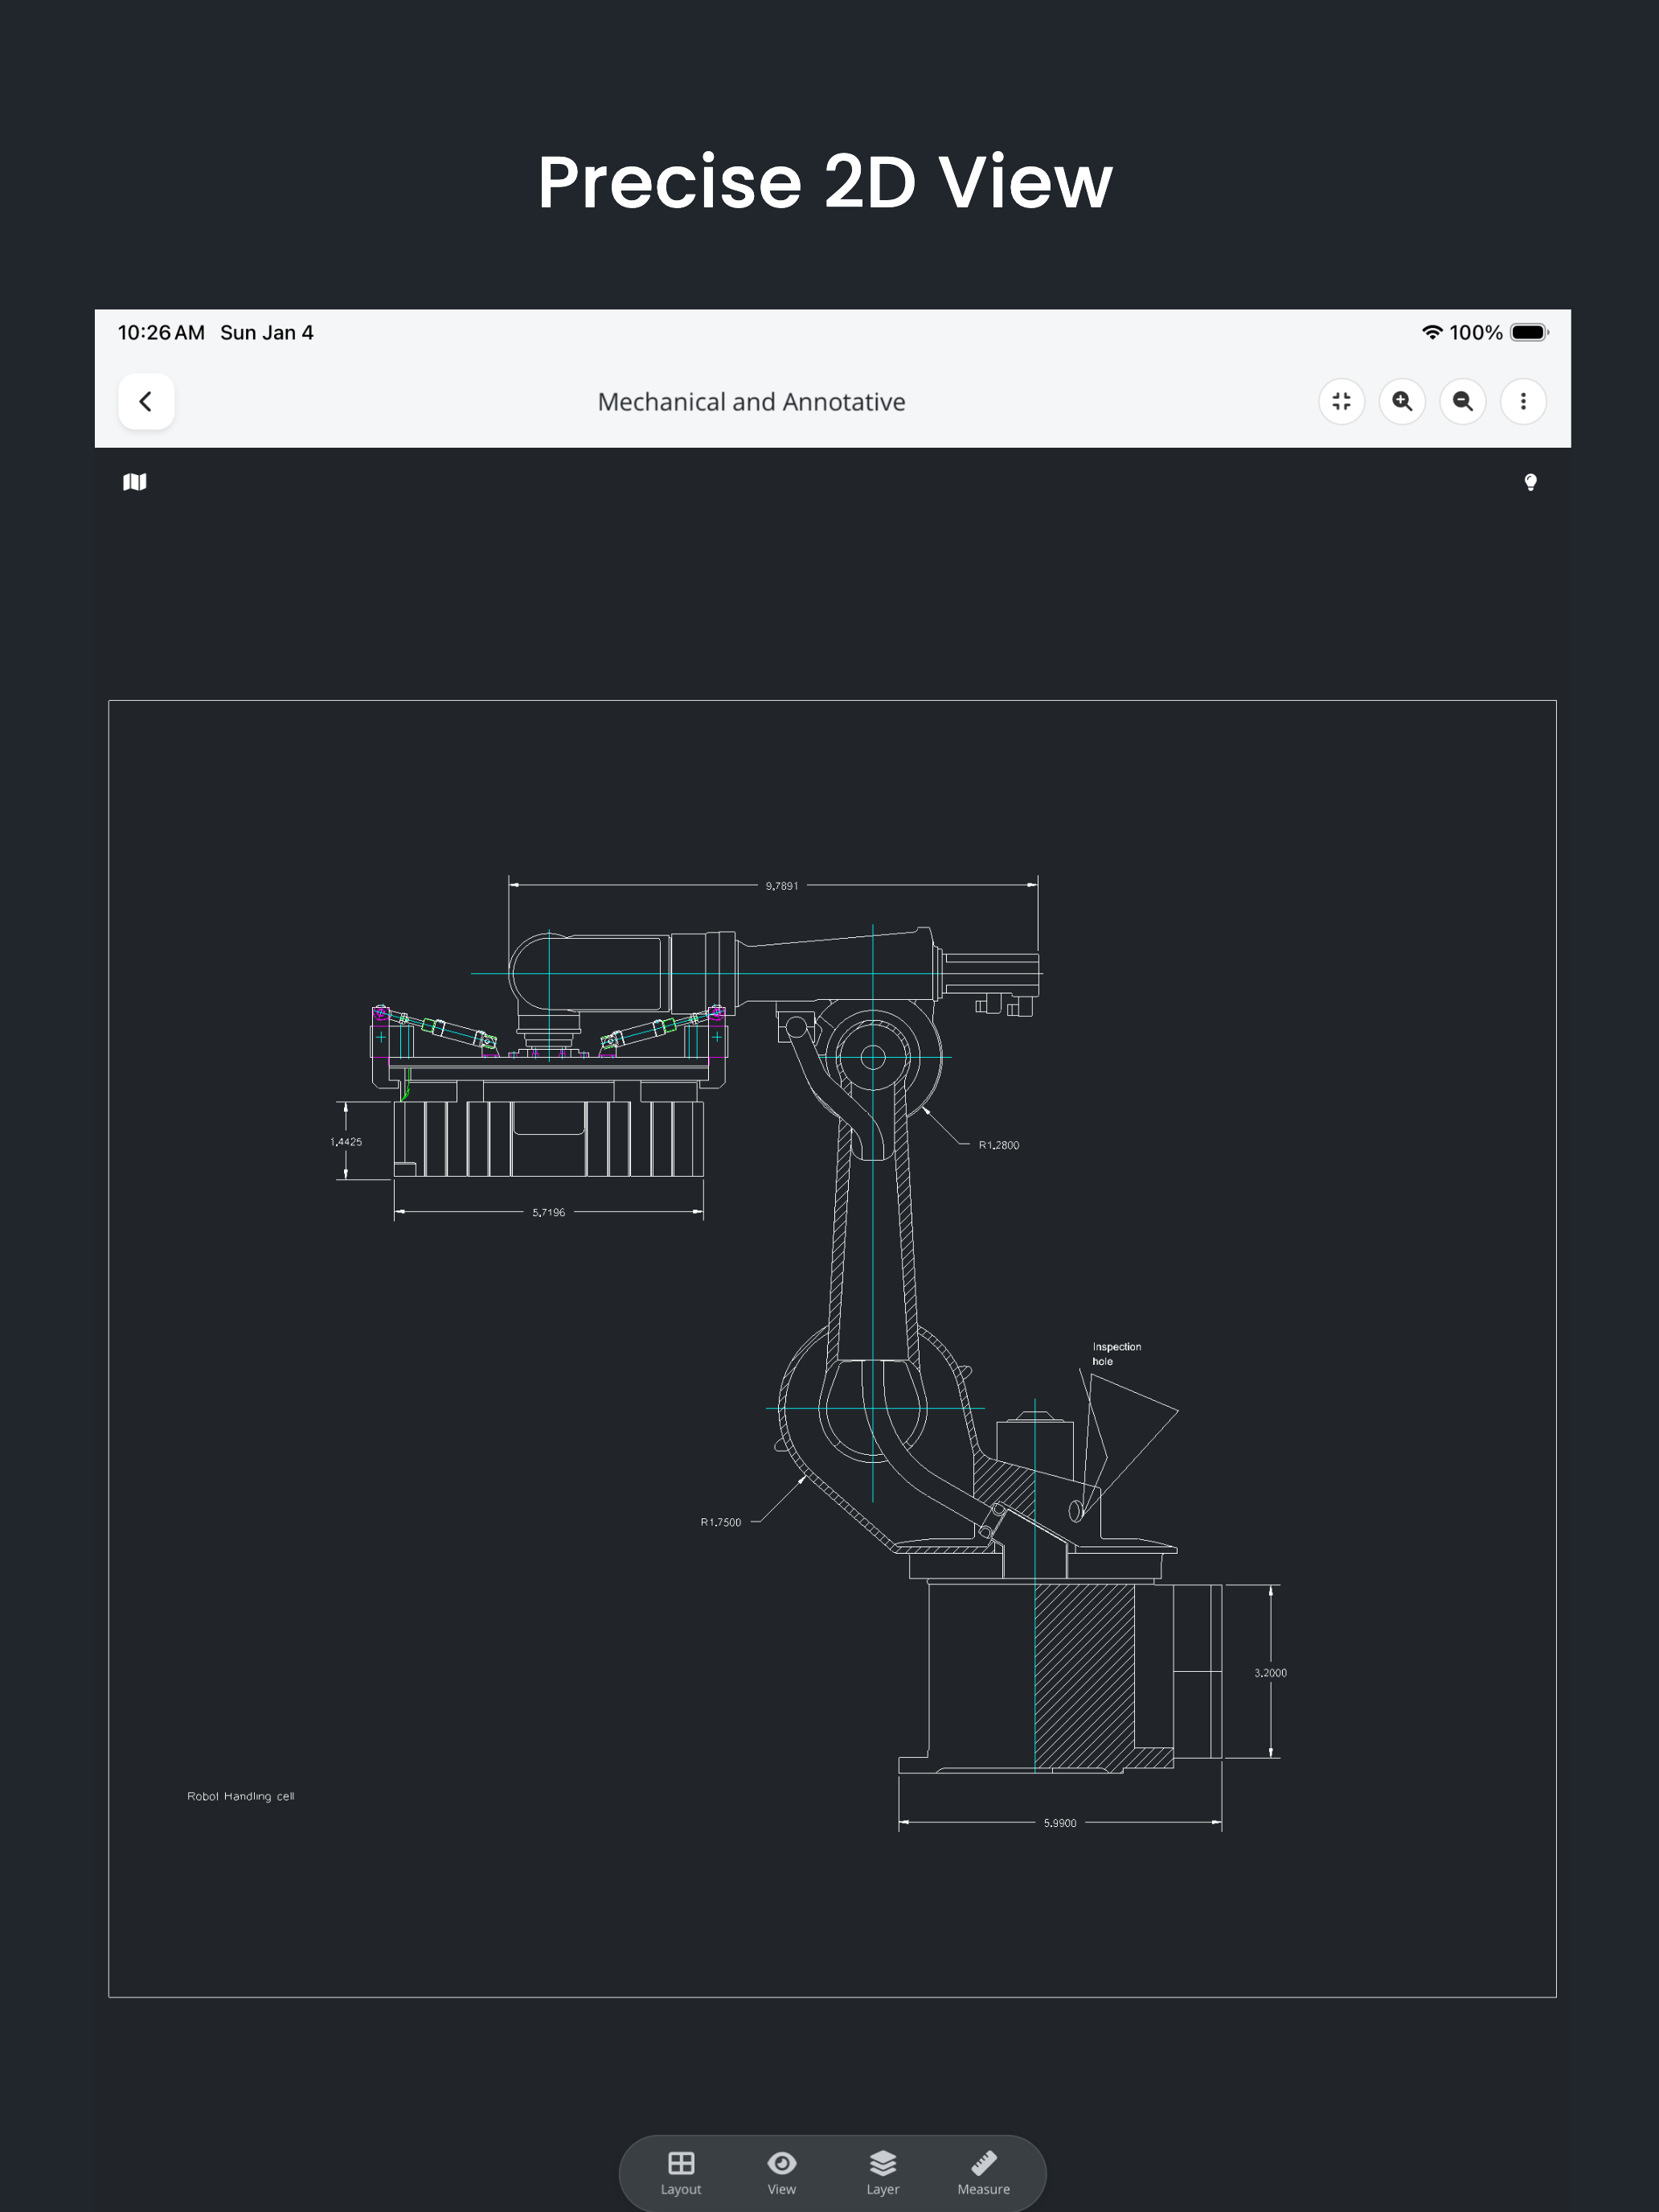Tap the 'Robot Handling cell' label

click(241, 1797)
